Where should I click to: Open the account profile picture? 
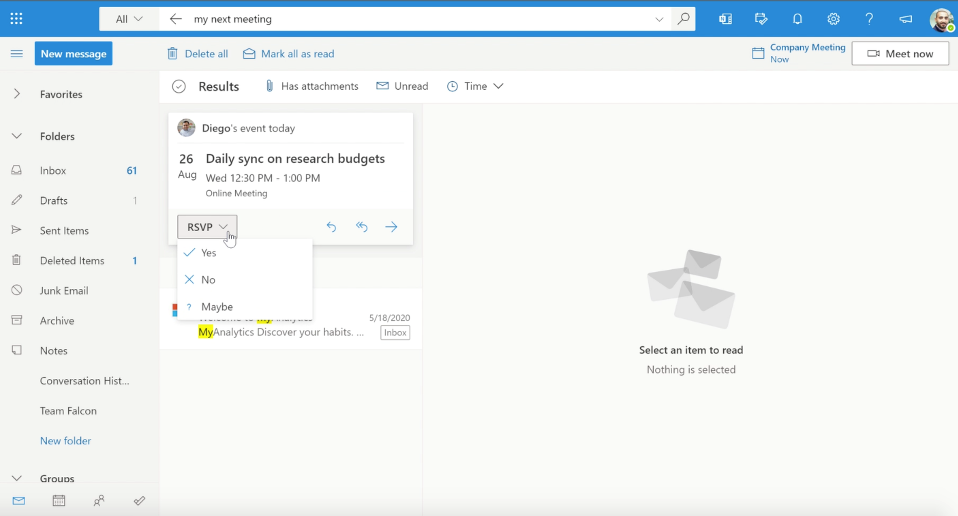click(942, 20)
